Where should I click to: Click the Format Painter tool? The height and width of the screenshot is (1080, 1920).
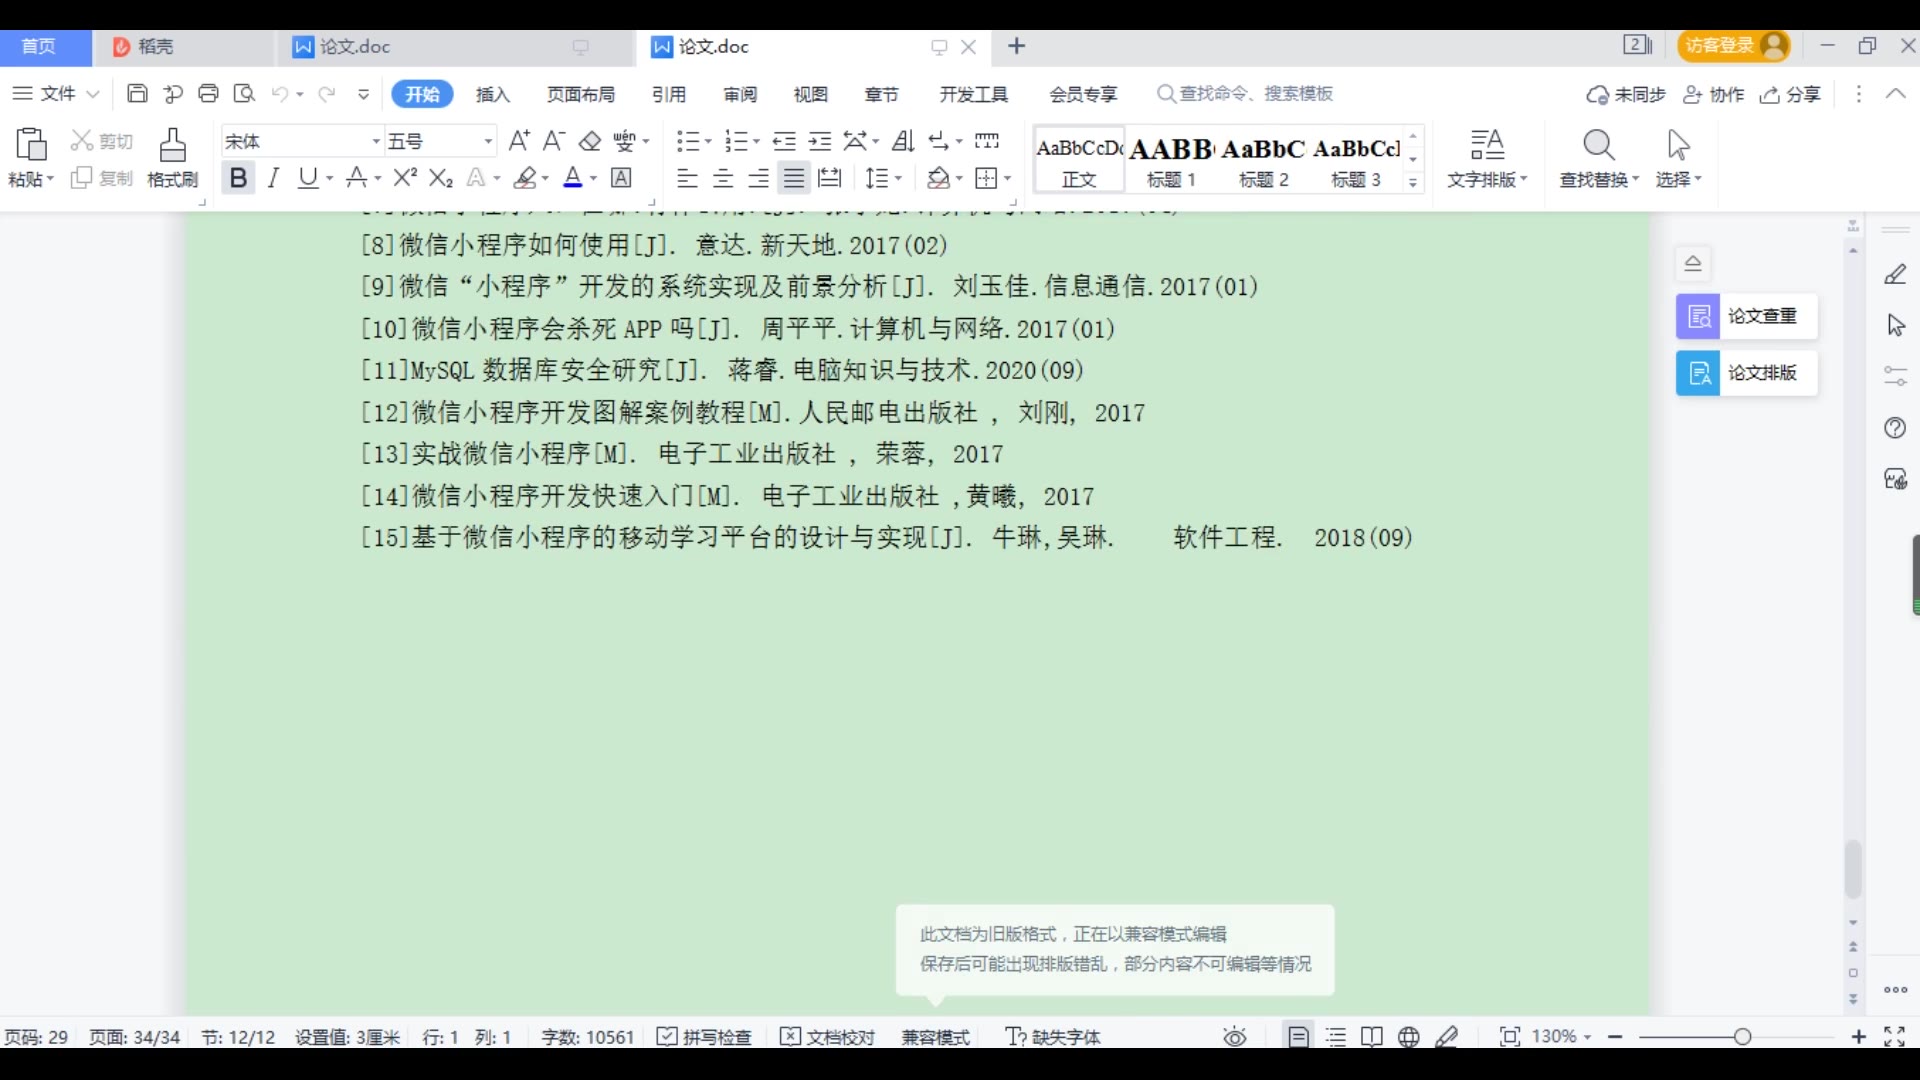tap(172, 158)
